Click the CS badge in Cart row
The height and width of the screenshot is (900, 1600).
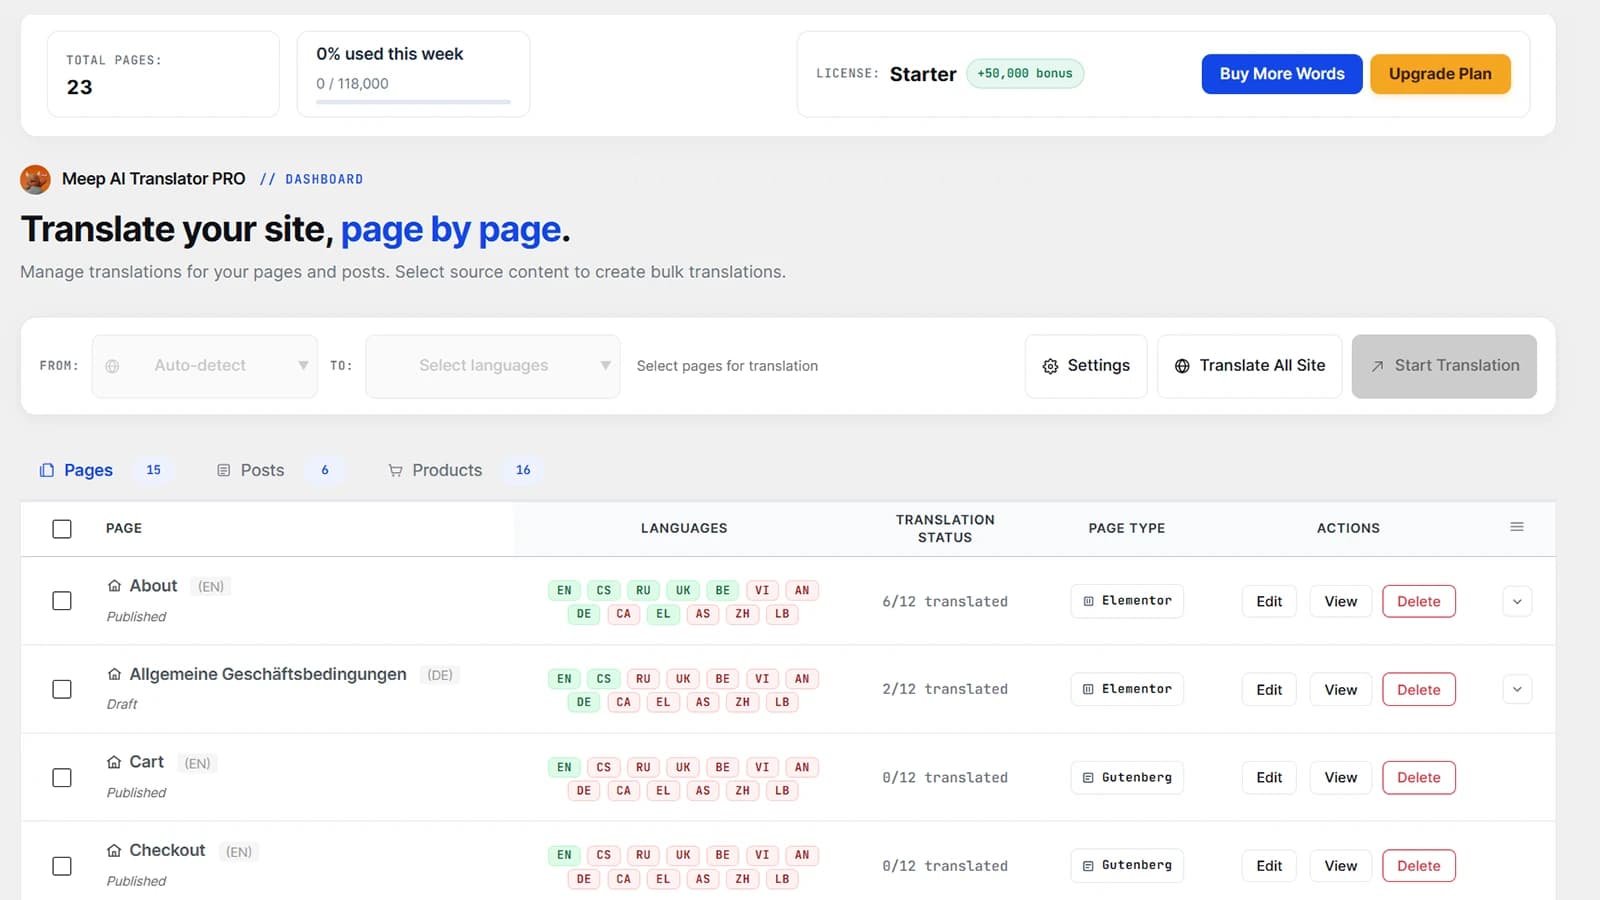click(604, 767)
